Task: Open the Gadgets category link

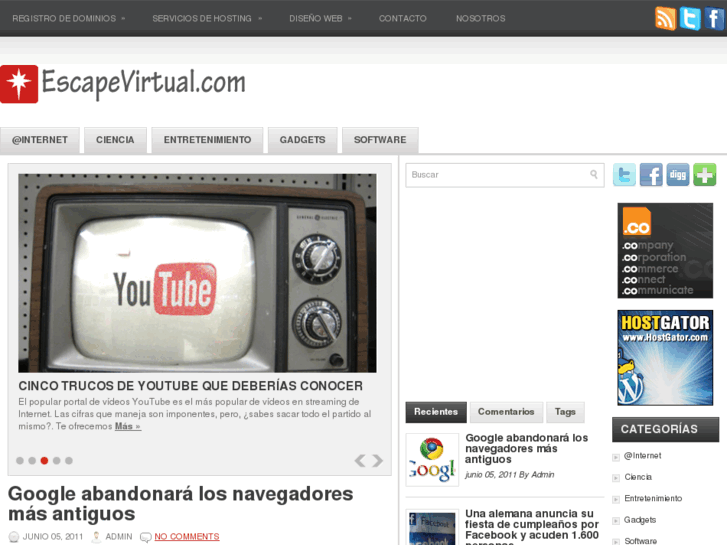Action: point(640,520)
